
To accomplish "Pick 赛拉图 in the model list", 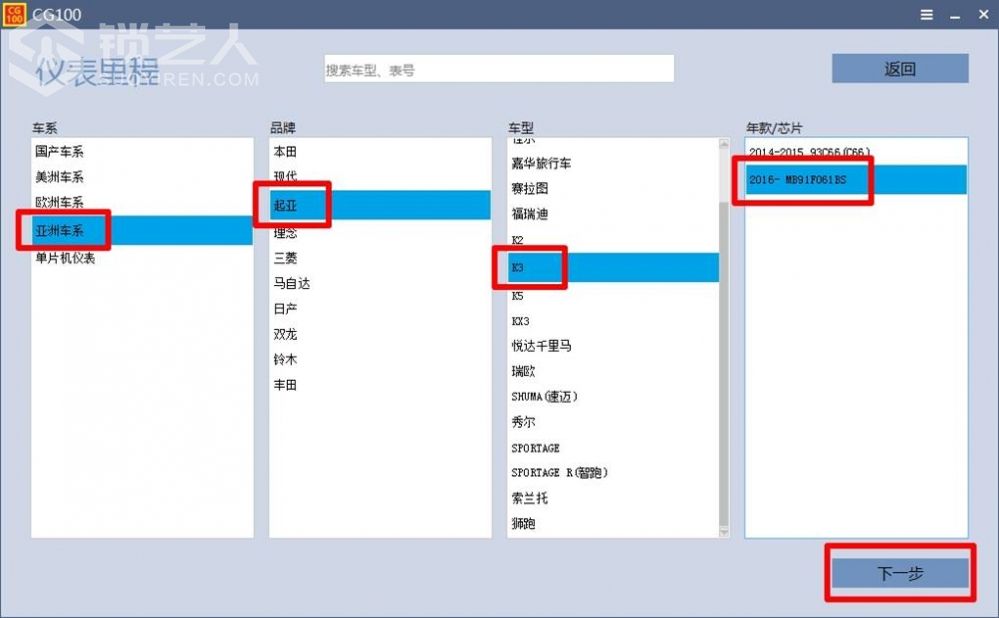I will click(x=613, y=189).
